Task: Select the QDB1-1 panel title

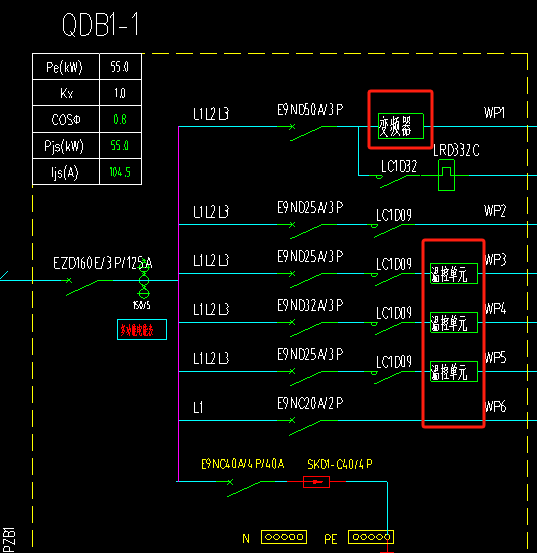Action: tap(101, 24)
